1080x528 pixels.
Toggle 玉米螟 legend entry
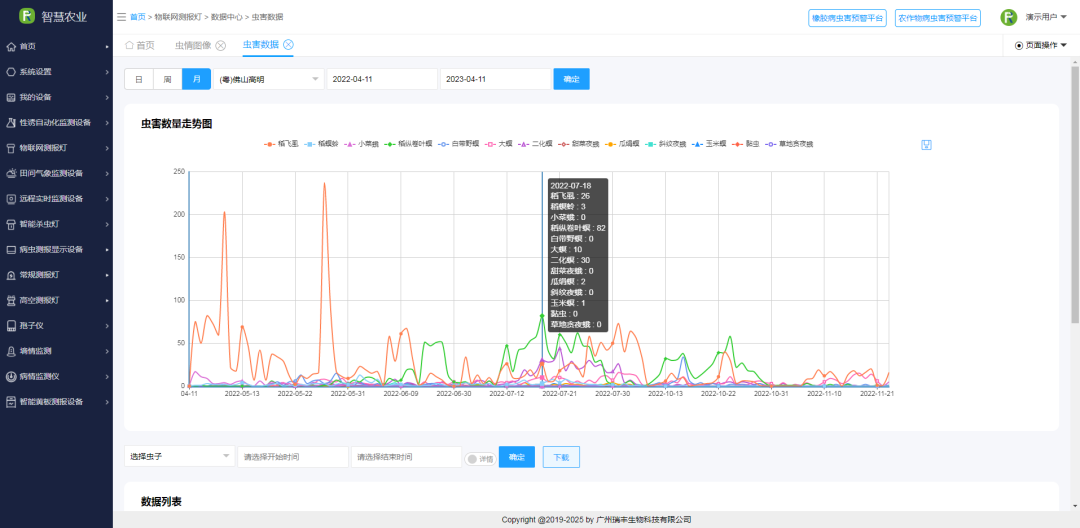(x=711, y=144)
